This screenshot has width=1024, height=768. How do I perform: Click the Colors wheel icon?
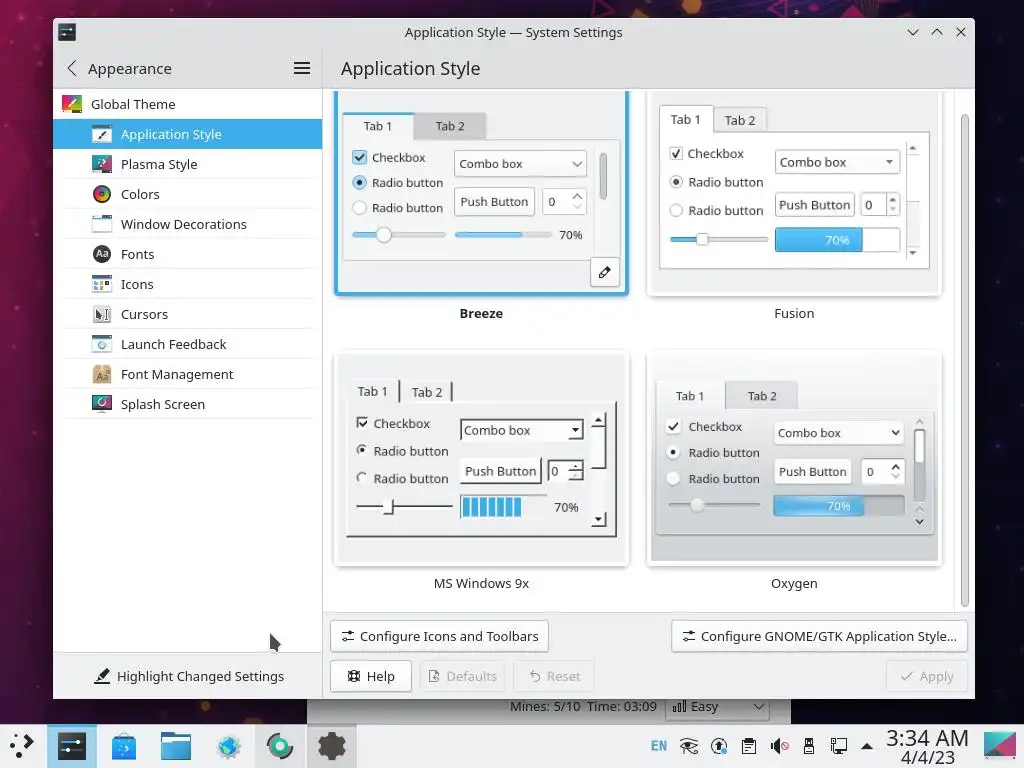tap(102, 194)
